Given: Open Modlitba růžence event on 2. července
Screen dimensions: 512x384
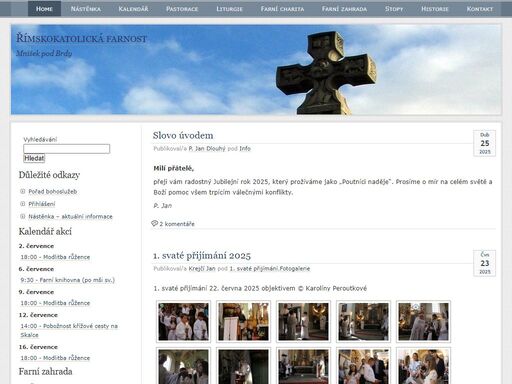Looking at the screenshot, I should click(x=55, y=257).
